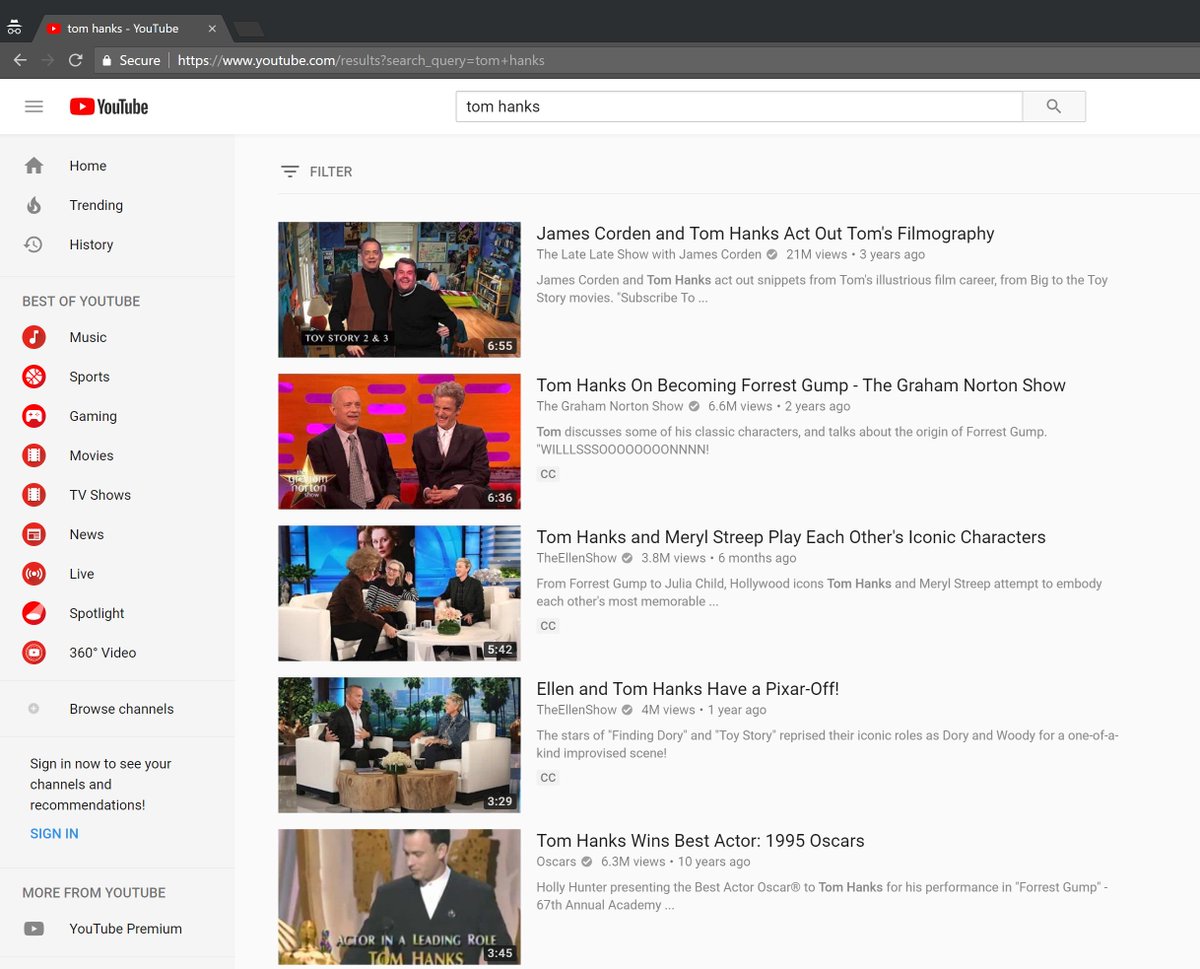Visit The Late Late Show with James Corden channel
The height and width of the screenshot is (969, 1200).
tap(649, 254)
